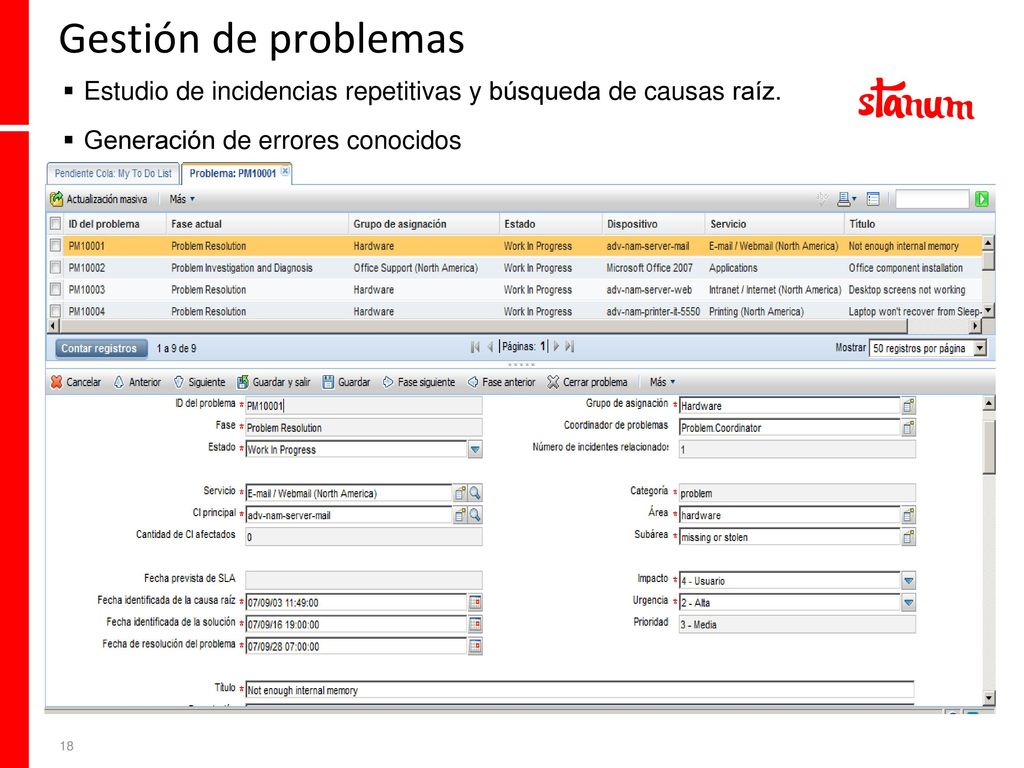
Task: Click the Actualización masiva icon
Action: pos(57,199)
